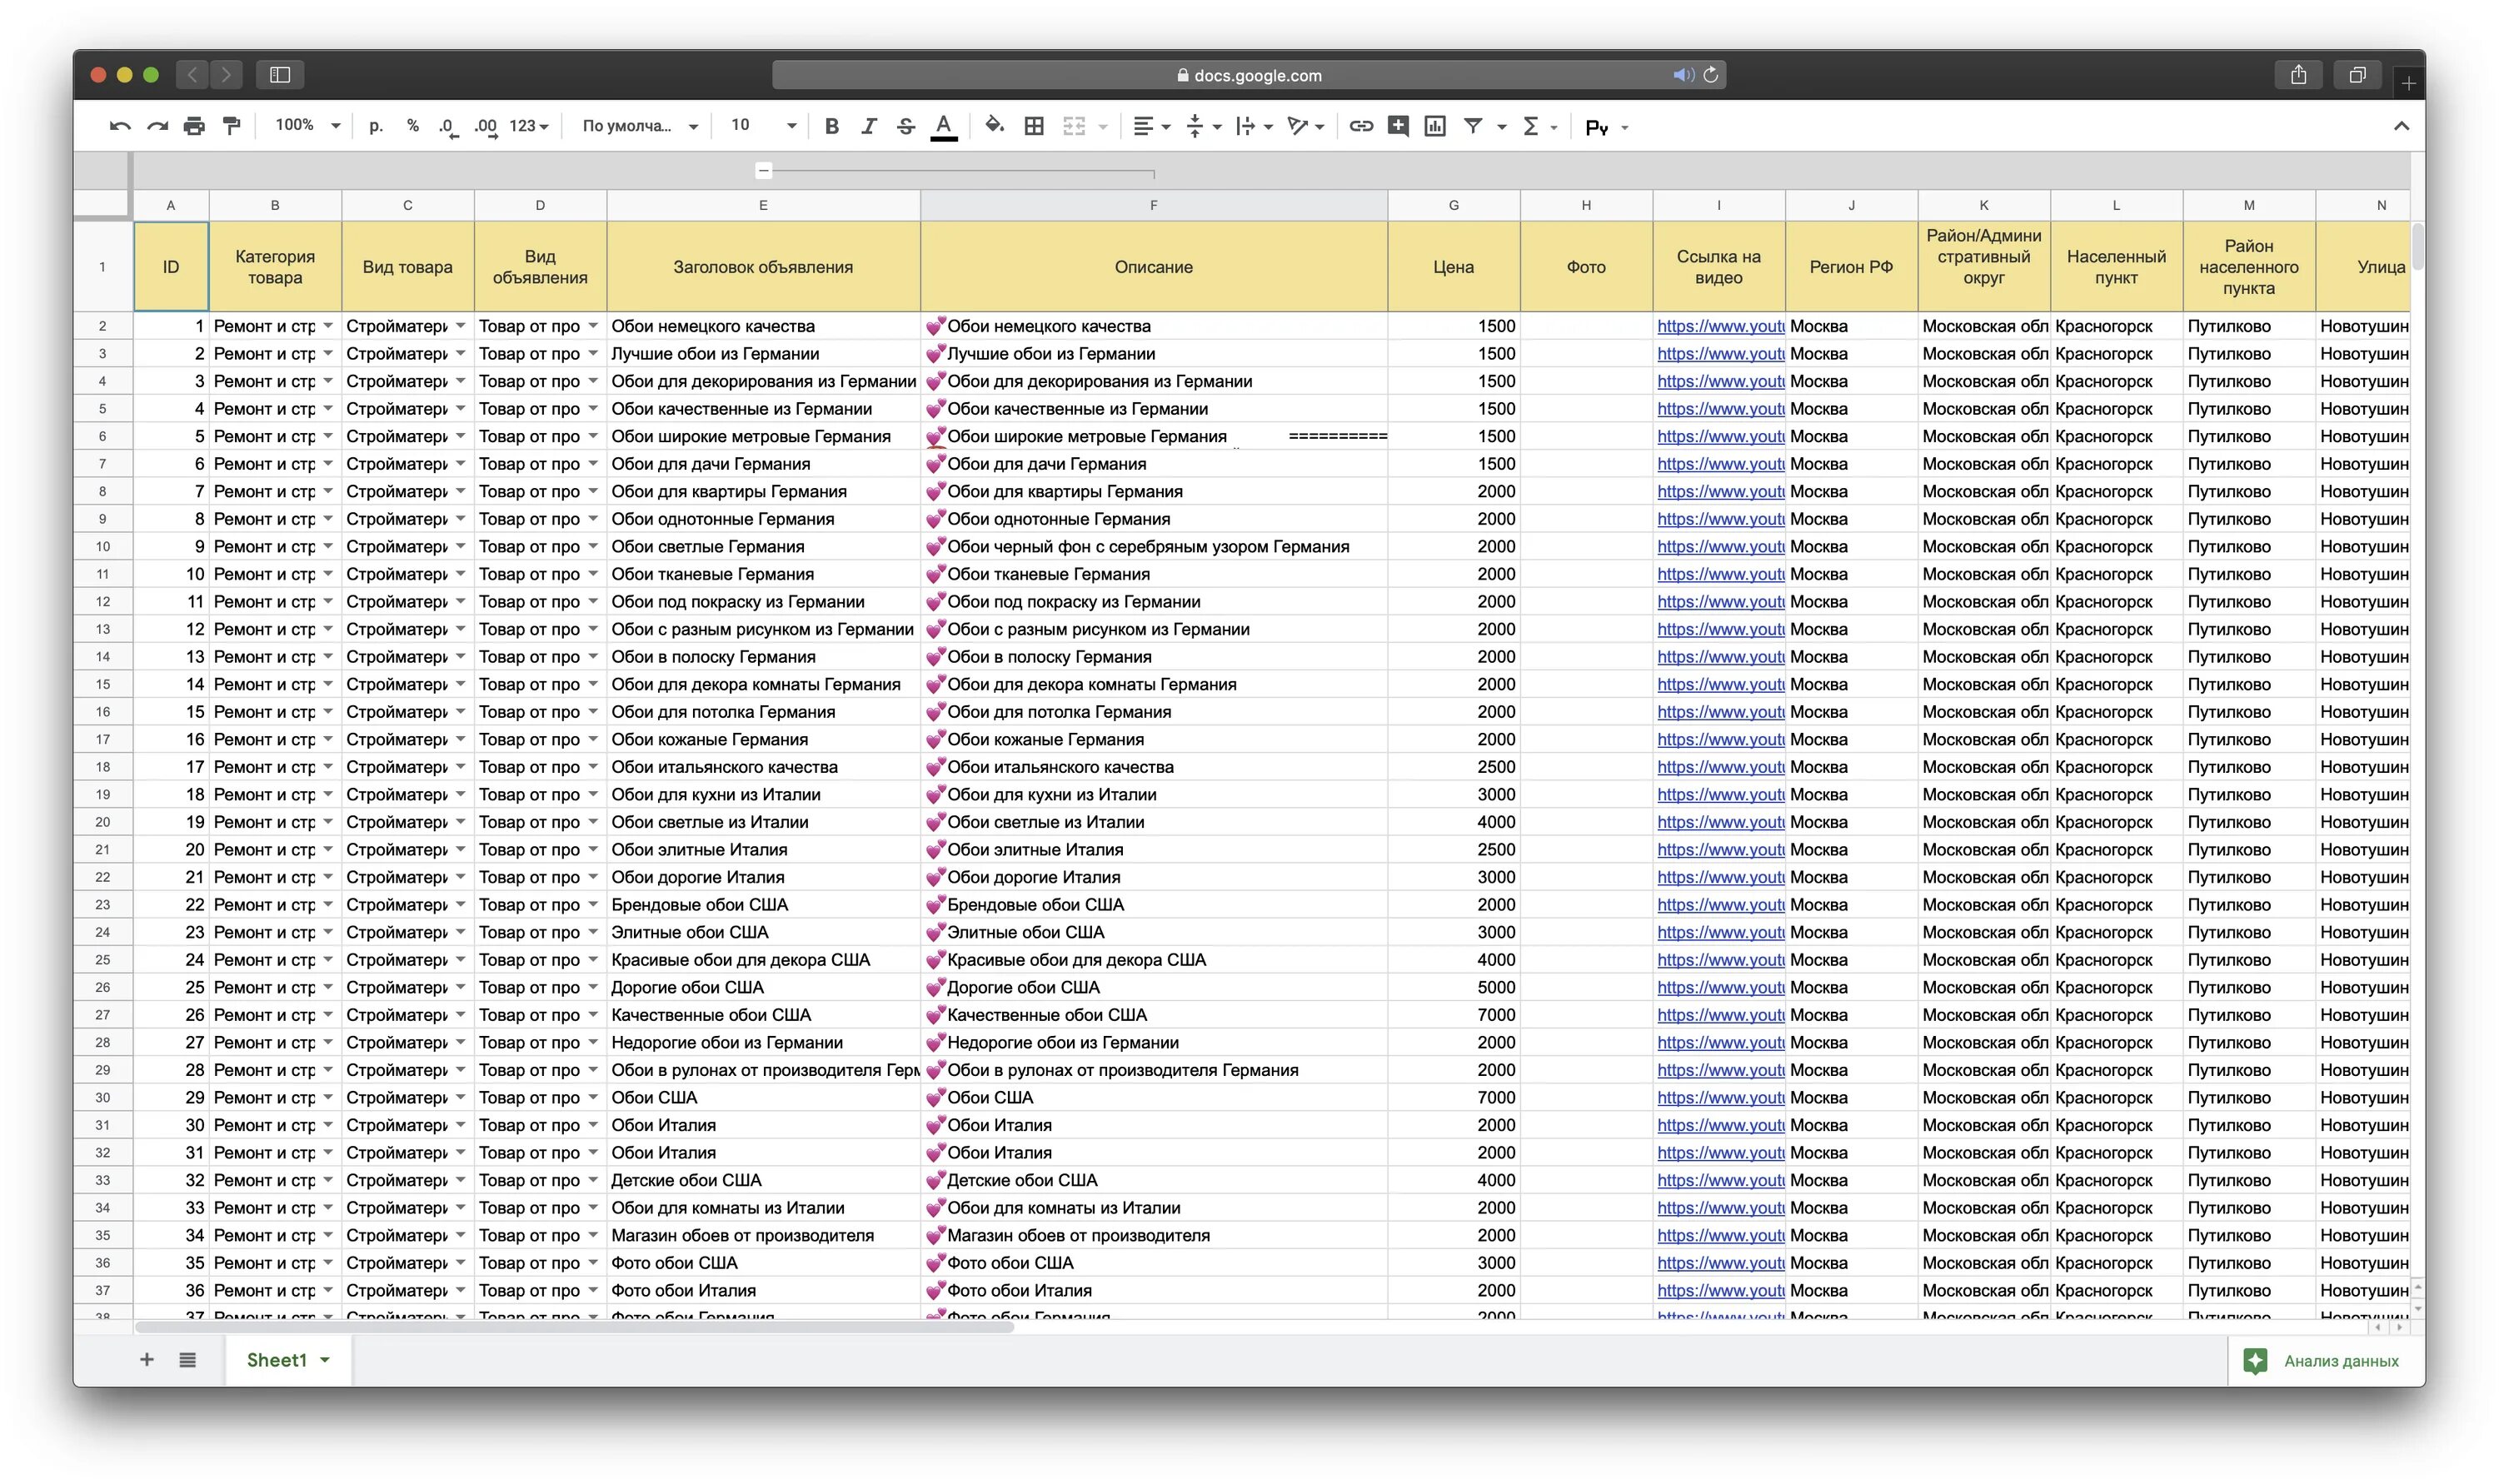This screenshot has width=2499, height=1484.
Task: Open the font size dropdown
Action: pos(764,126)
